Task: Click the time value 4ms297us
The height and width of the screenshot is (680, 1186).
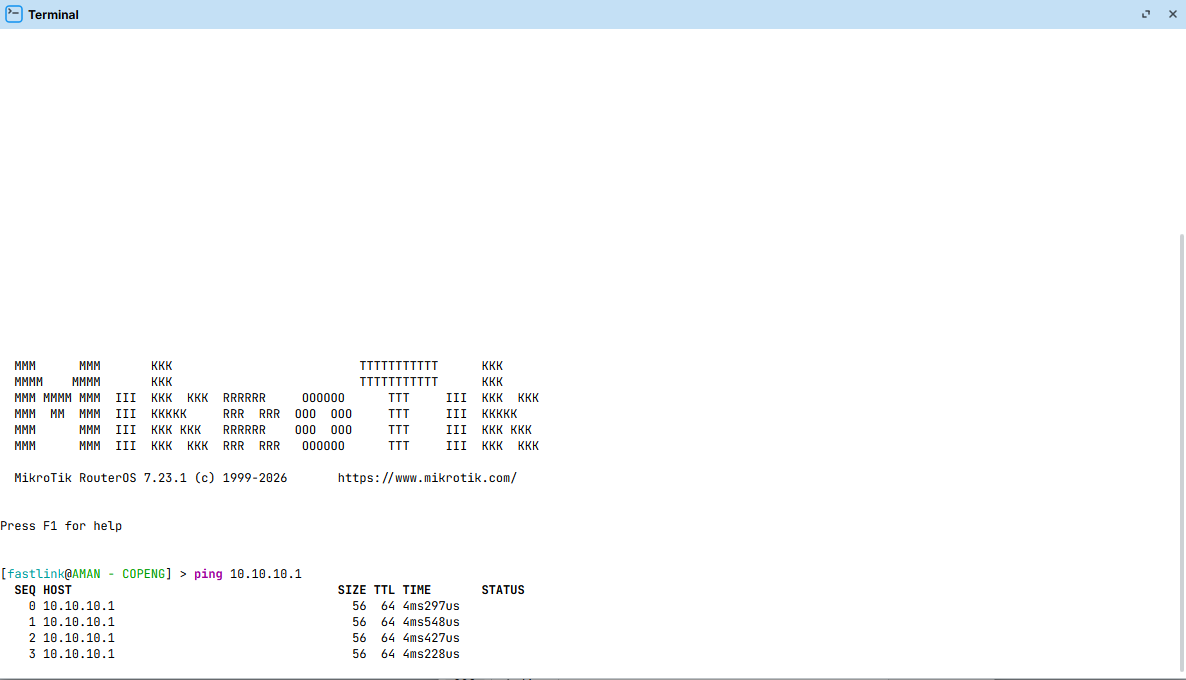Action: click(x=431, y=606)
